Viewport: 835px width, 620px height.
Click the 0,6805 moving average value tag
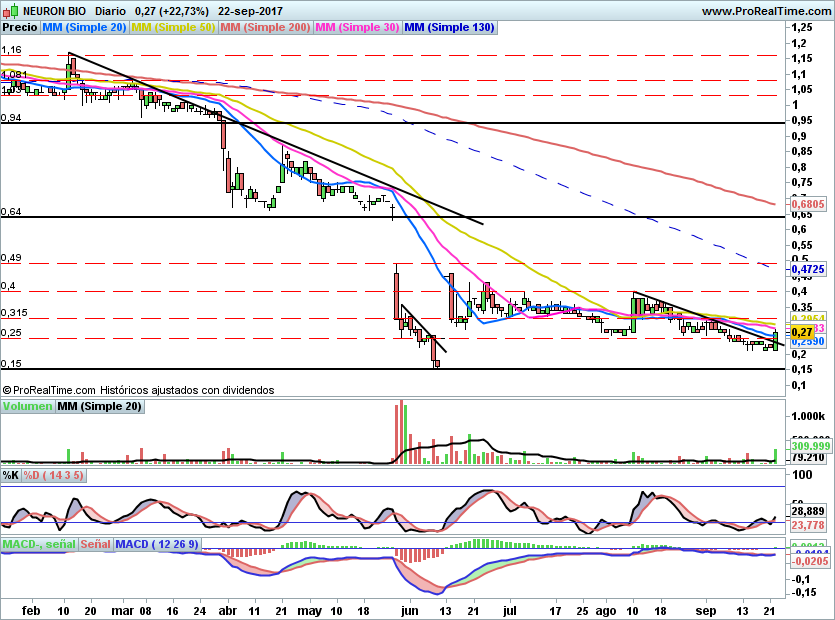pos(806,204)
